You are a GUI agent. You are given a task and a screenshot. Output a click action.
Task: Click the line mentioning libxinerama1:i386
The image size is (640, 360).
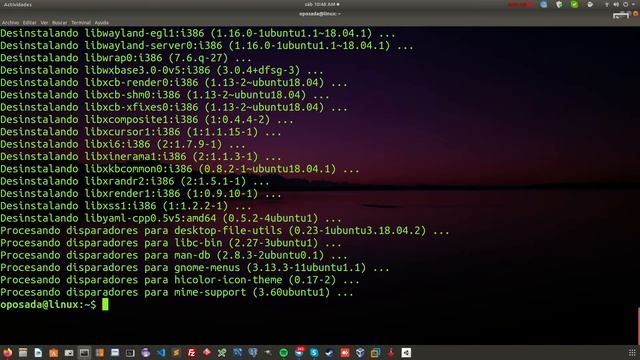(140, 156)
